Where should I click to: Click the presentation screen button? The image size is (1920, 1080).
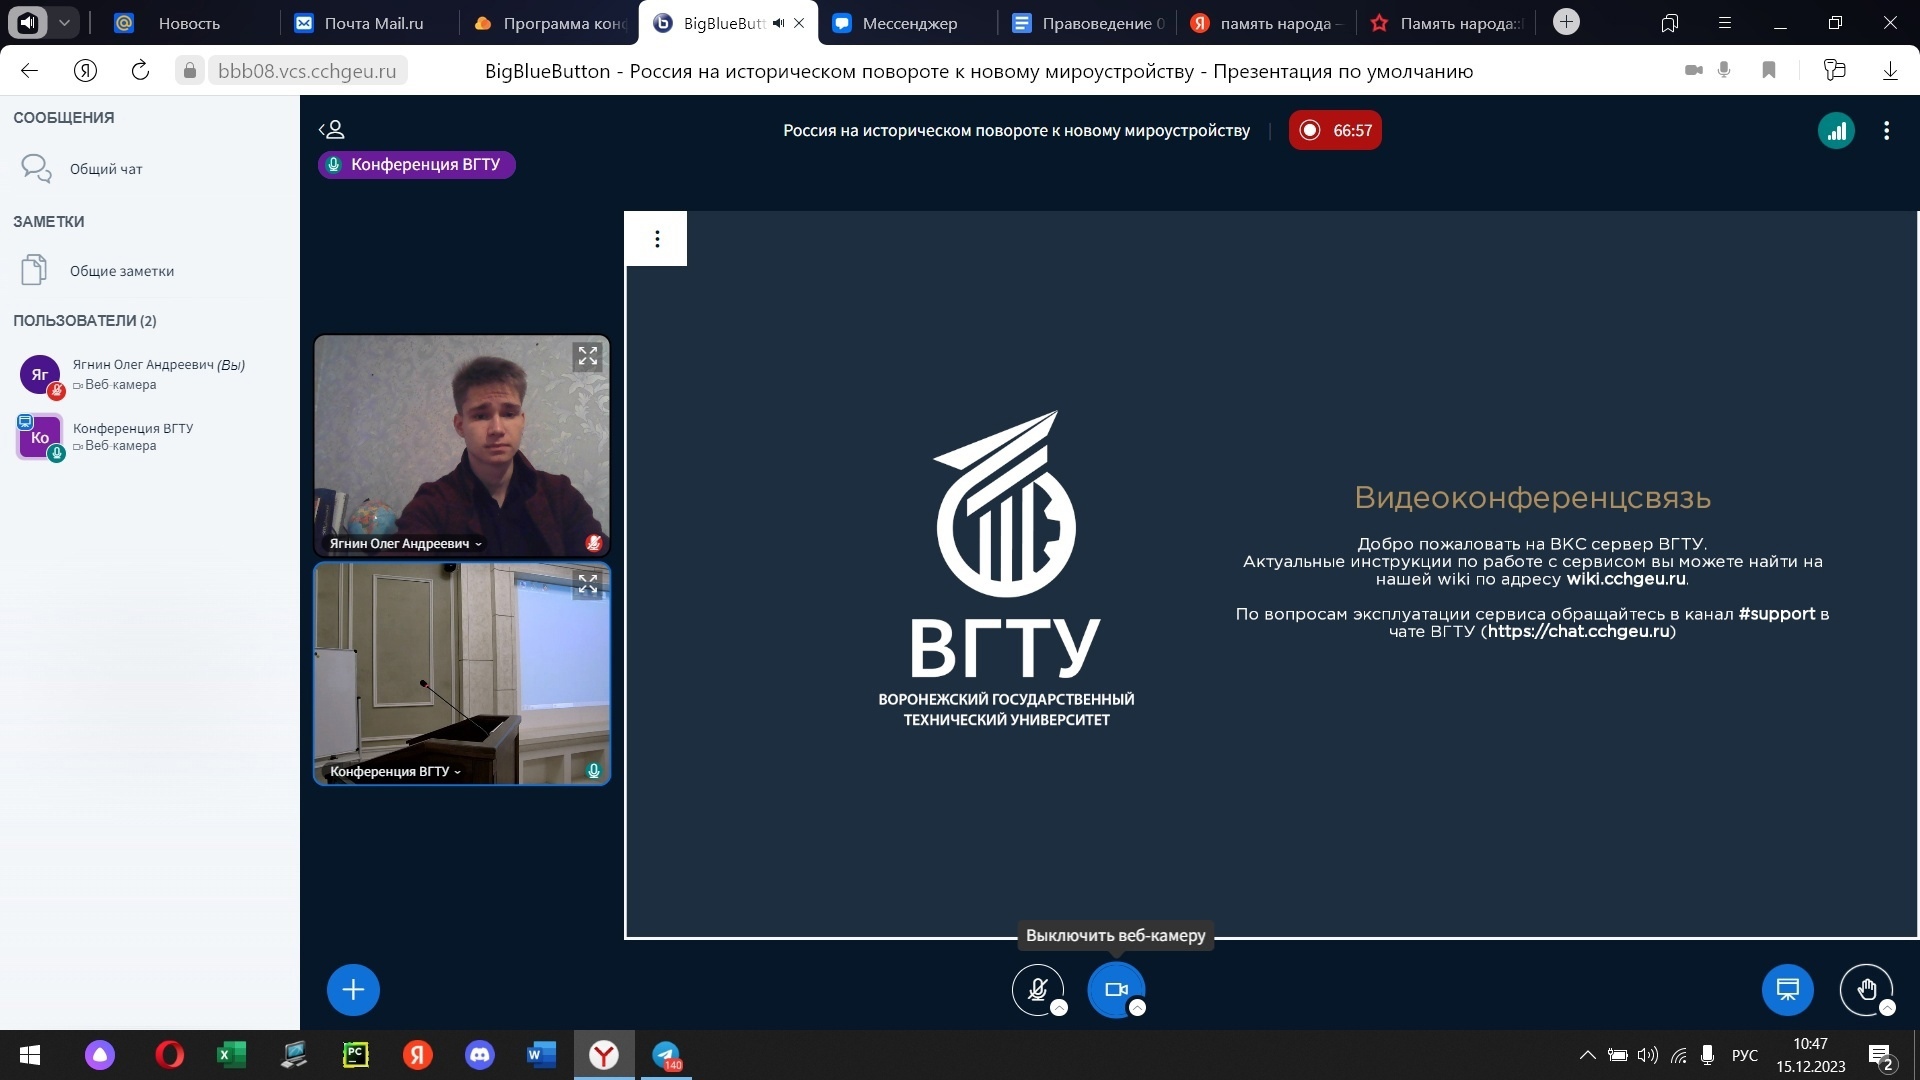click(1788, 990)
